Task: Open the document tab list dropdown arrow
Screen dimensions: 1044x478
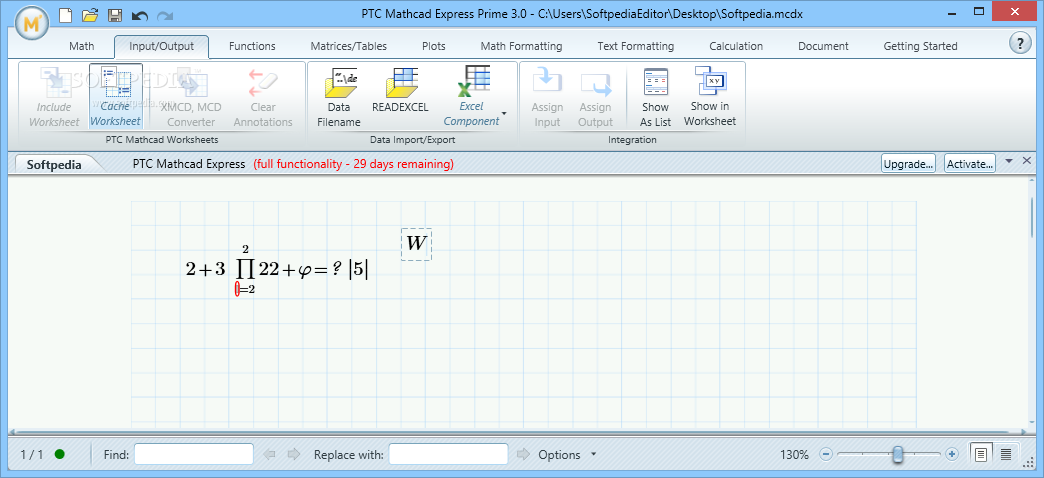Action: coord(1009,161)
